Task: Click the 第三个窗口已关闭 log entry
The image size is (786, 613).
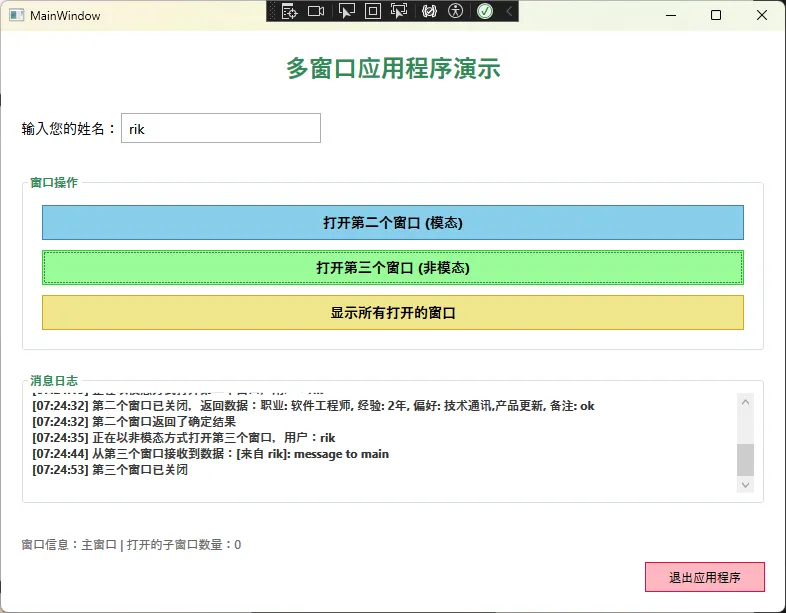Action: [110, 470]
